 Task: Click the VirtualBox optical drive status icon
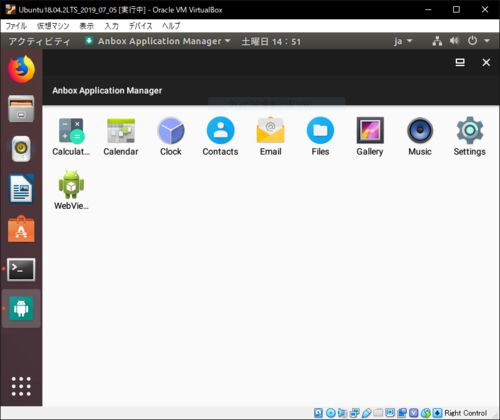(x=331, y=413)
